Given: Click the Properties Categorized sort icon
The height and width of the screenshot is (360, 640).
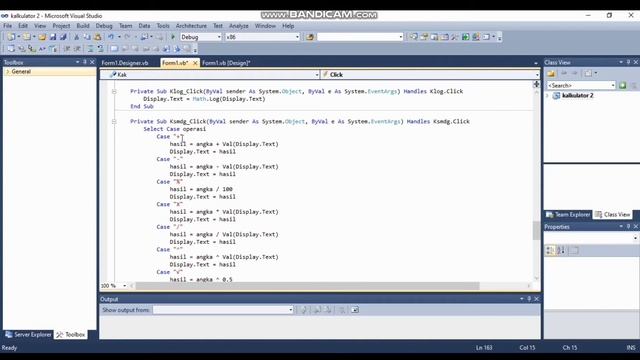Looking at the screenshot, I should click(550, 250).
